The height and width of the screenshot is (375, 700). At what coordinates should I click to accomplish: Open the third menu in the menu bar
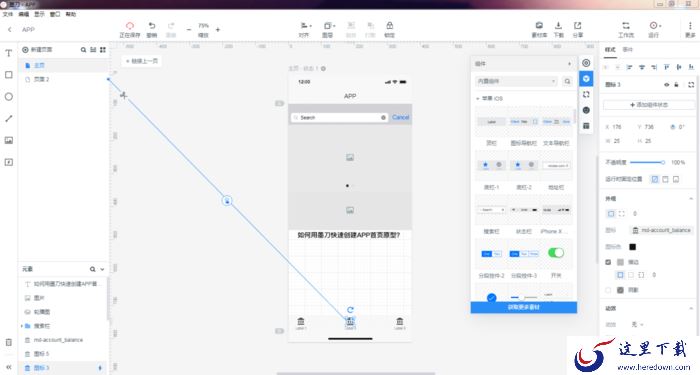point(40,14)
